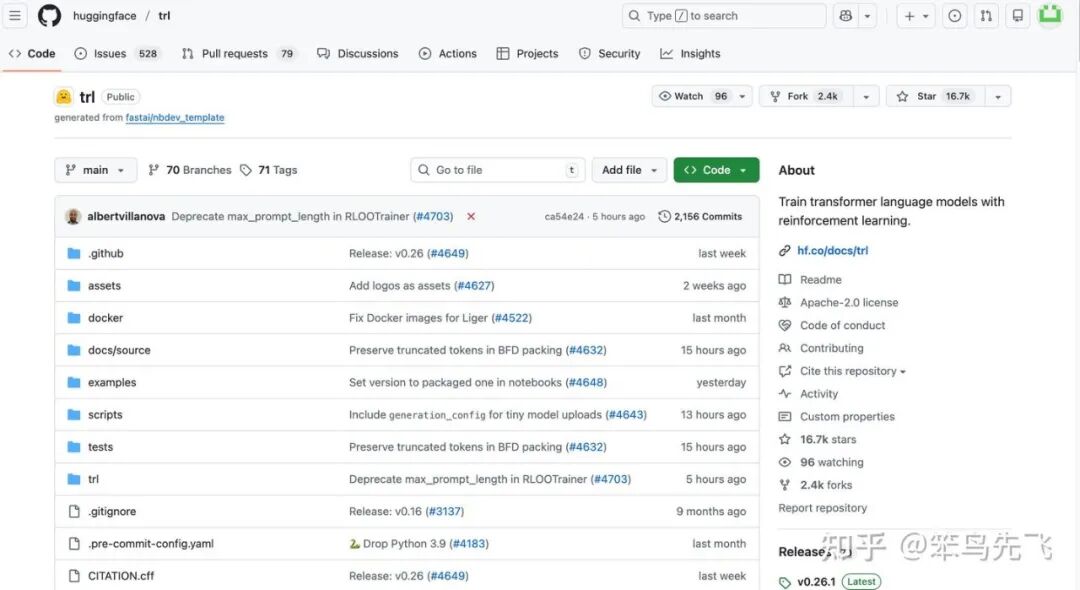1080x590 pixels.
Task: Open the hf.co/docs/trl link
Action: click(832, 251)
